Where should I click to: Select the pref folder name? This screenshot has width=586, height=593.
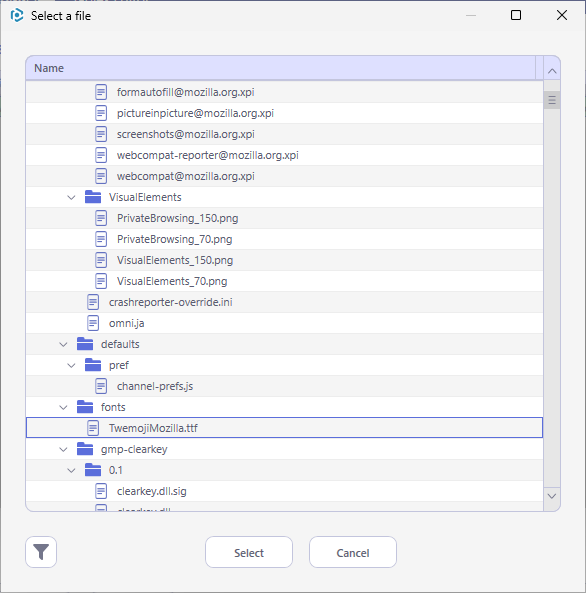coord(119,365)
